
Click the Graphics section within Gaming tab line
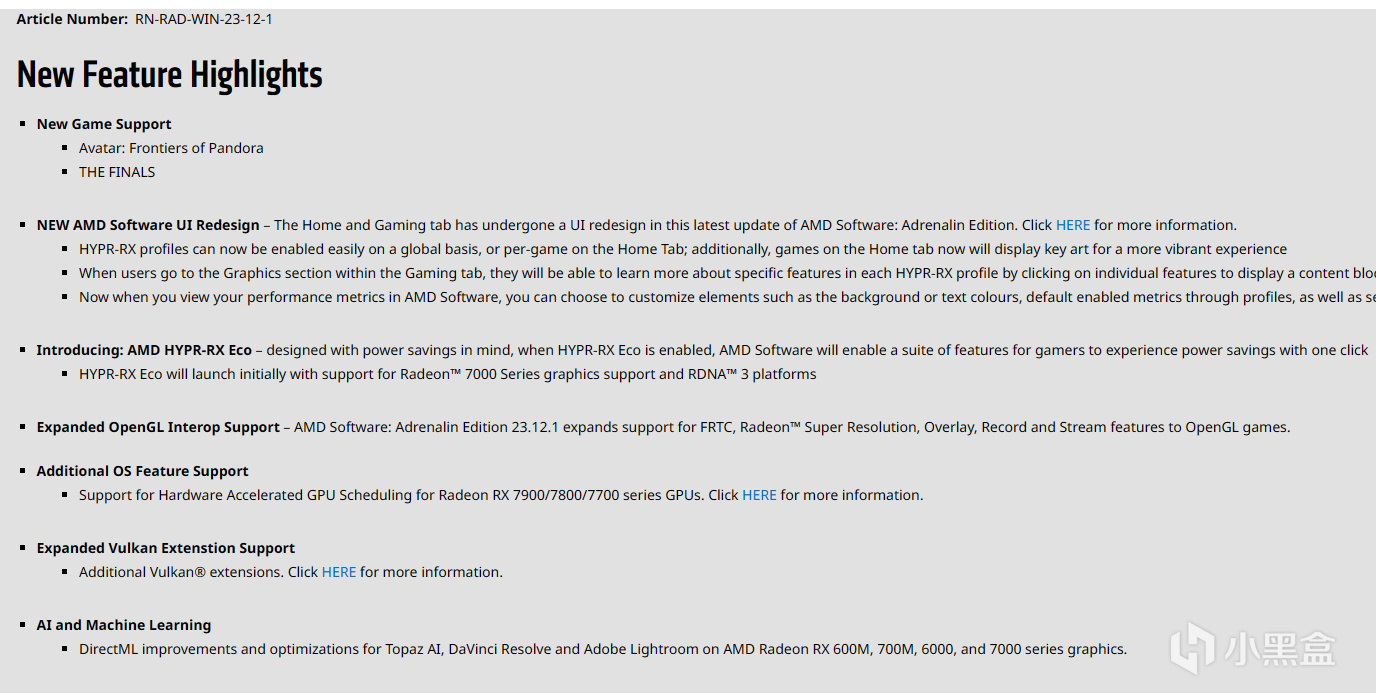[727, 273]
